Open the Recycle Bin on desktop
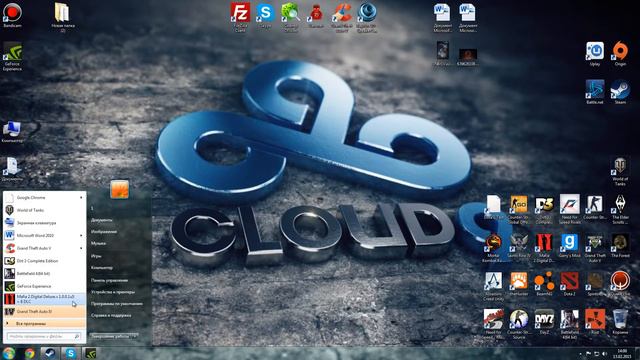The image size is (640, 360). pos(620,322)
